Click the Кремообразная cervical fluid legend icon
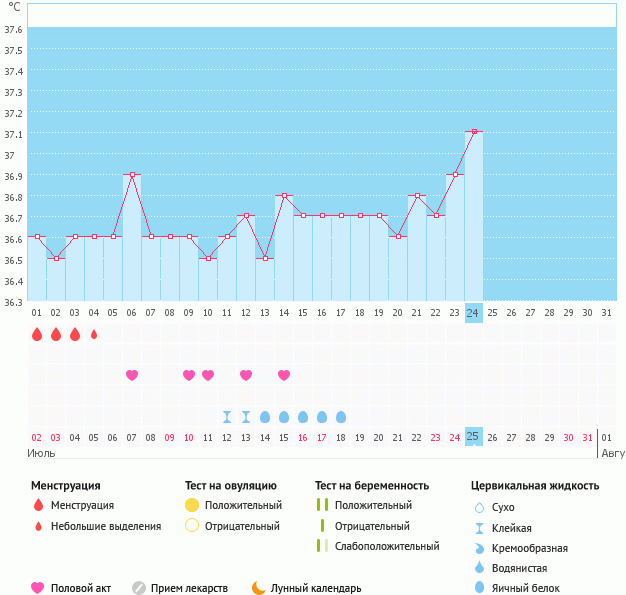Viewport: 626px width, 595px height. 479,548
